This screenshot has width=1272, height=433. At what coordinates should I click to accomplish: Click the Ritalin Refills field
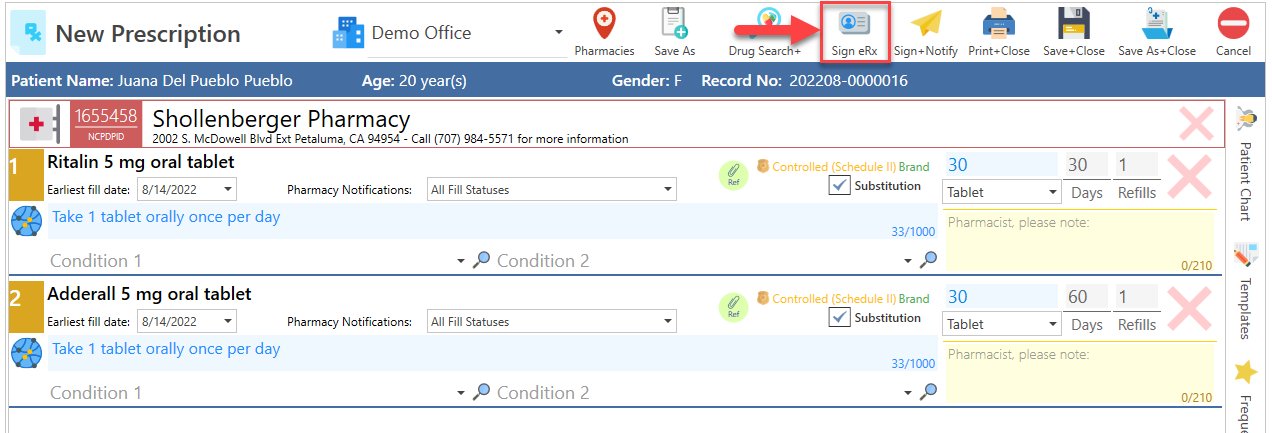pyautogui.click(x=1136, y=165)
